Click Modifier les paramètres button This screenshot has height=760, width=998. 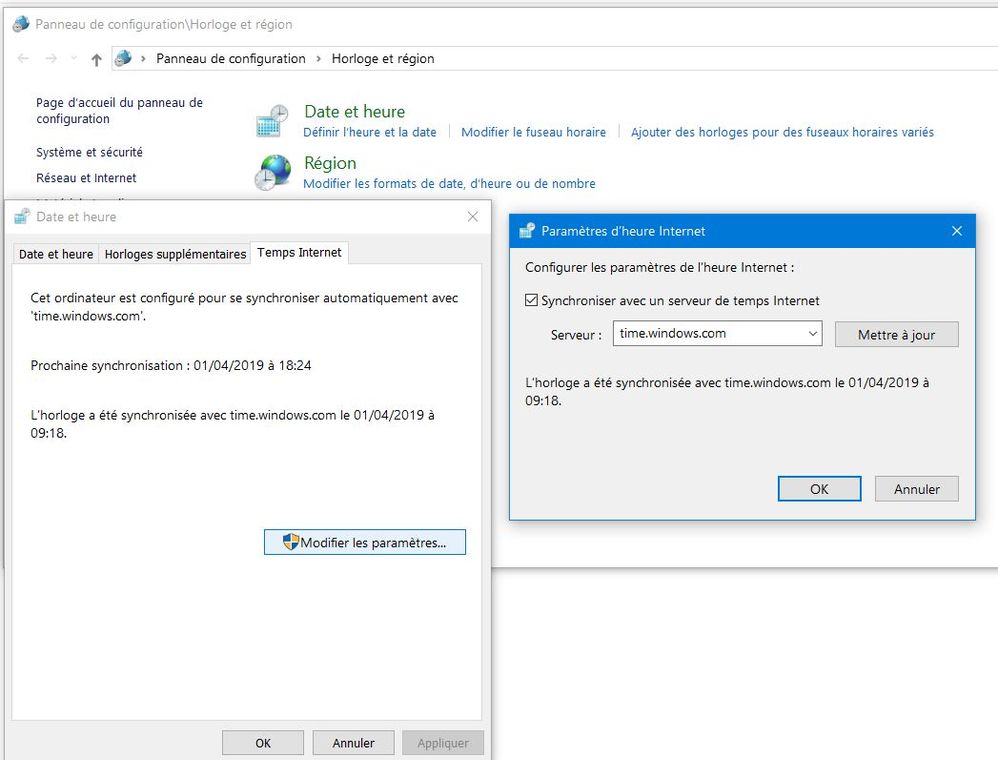pyautogui.click(x=365, y=542)
